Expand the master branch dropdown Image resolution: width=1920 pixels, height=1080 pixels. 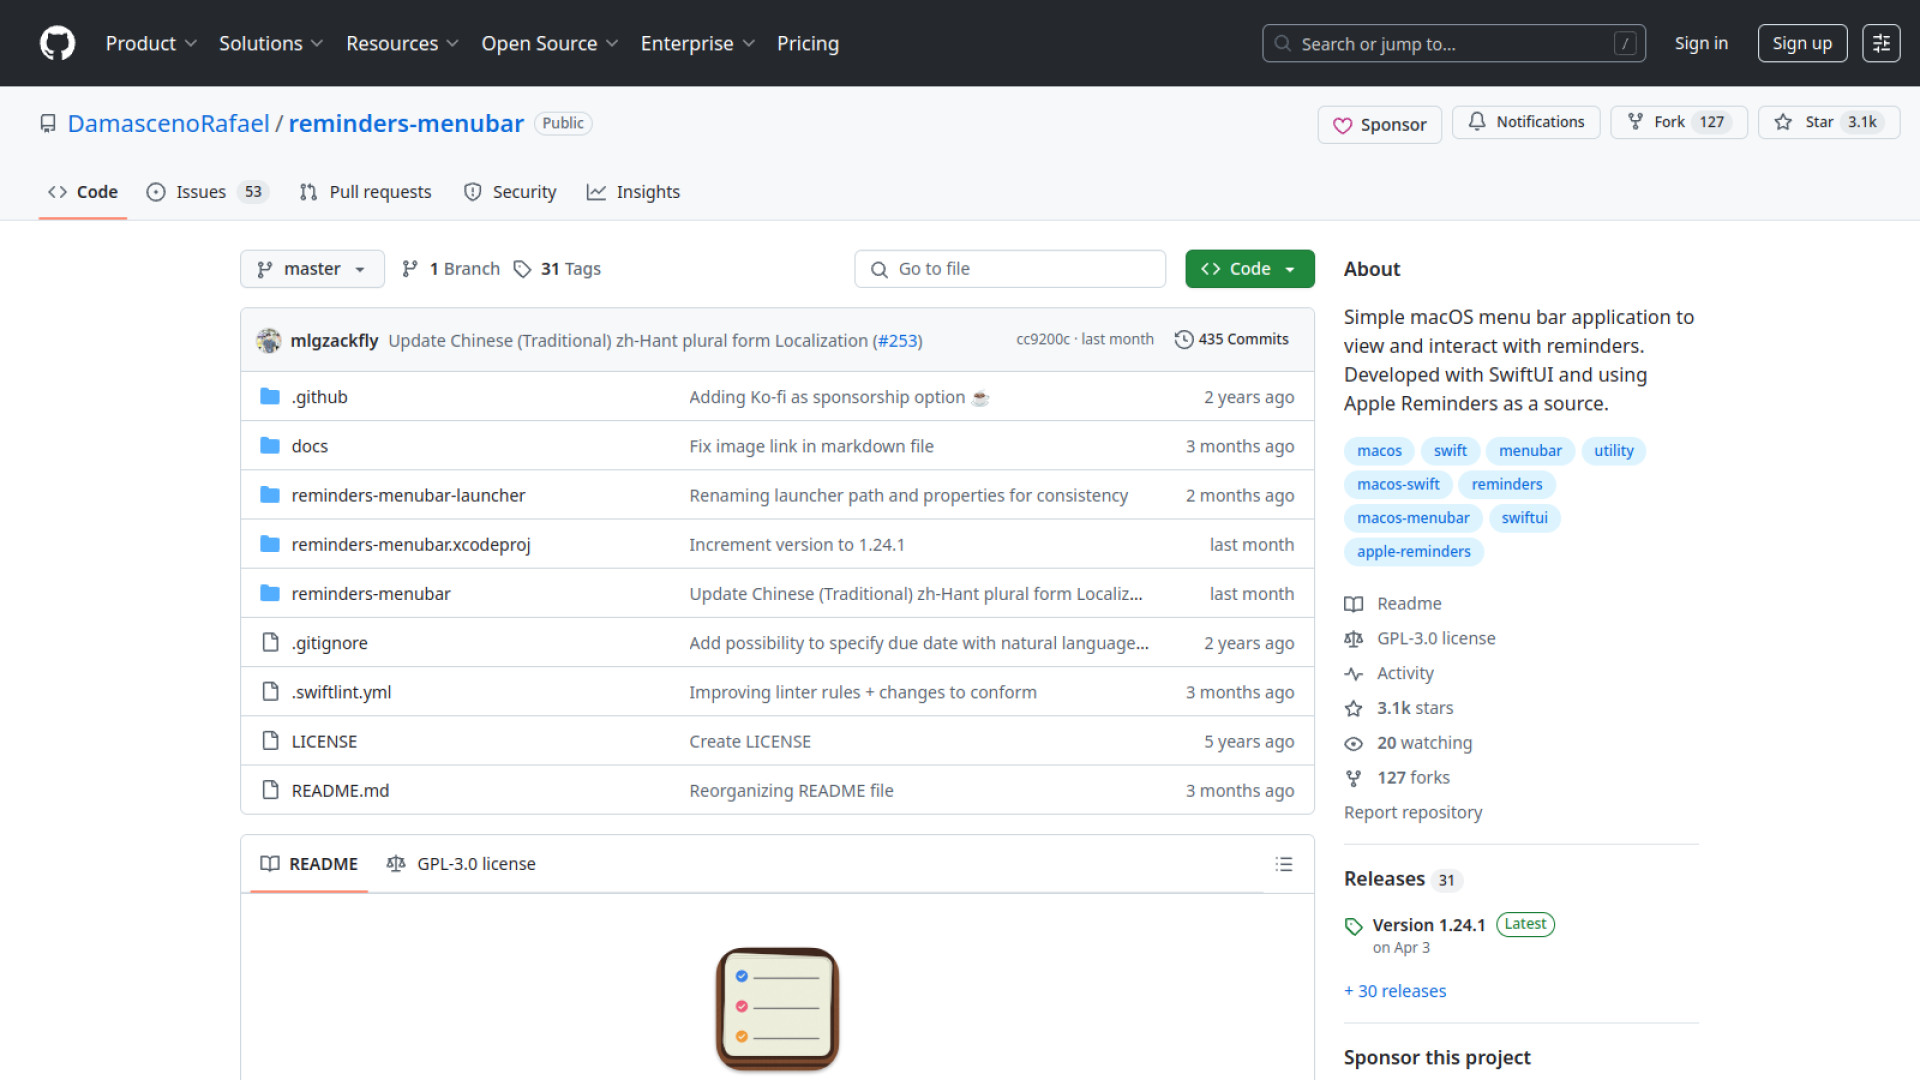[x=312, y=269]
